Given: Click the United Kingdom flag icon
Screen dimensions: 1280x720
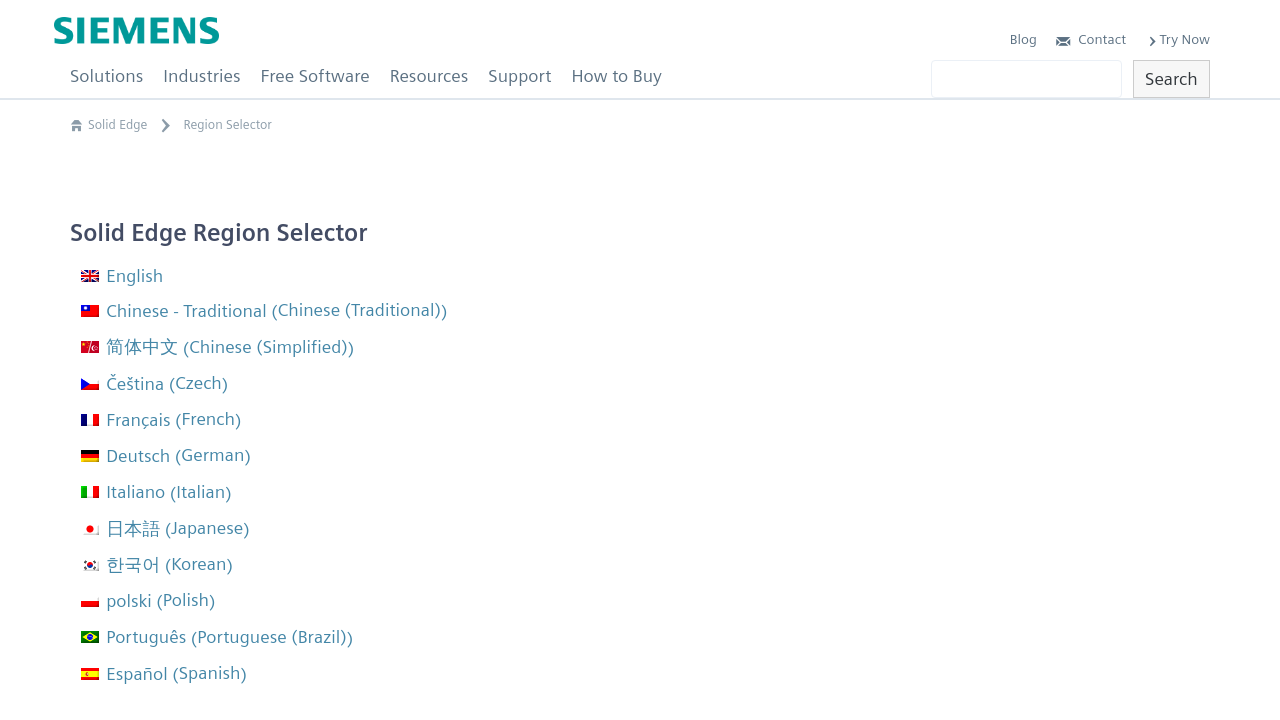Looking at the screenshot, I should (90, 276).
